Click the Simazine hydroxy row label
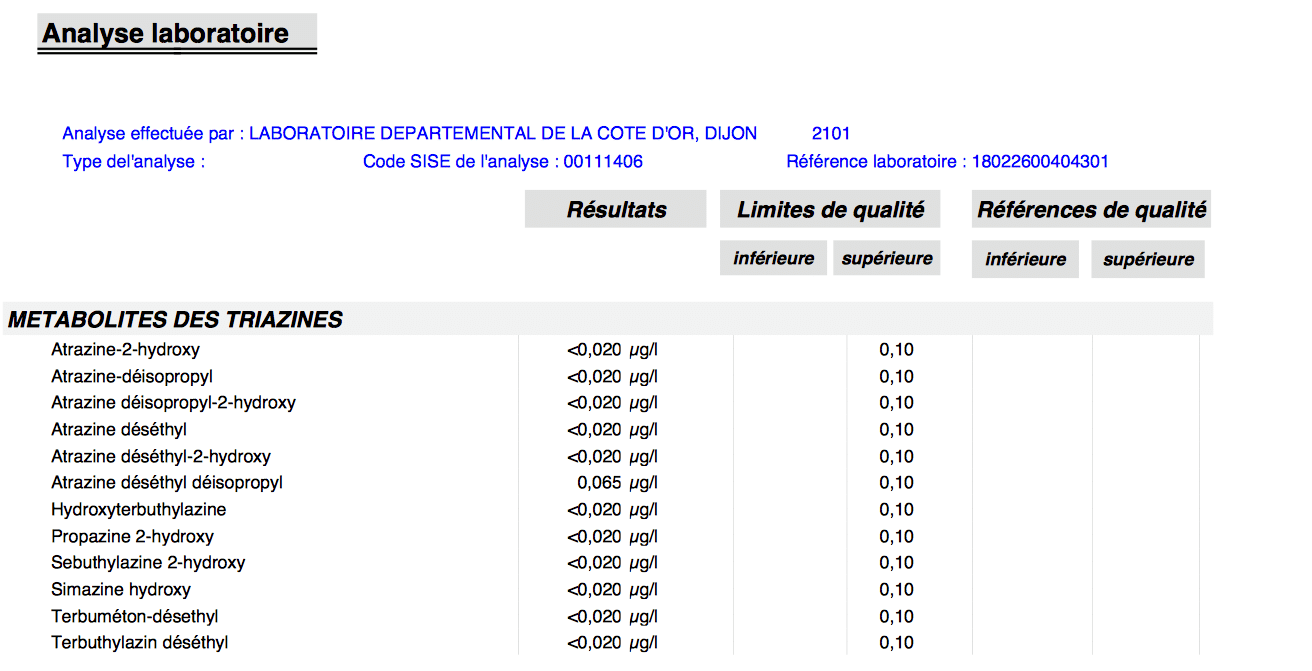The width and height of the screenshot is (1312, 671). [121, 590]
